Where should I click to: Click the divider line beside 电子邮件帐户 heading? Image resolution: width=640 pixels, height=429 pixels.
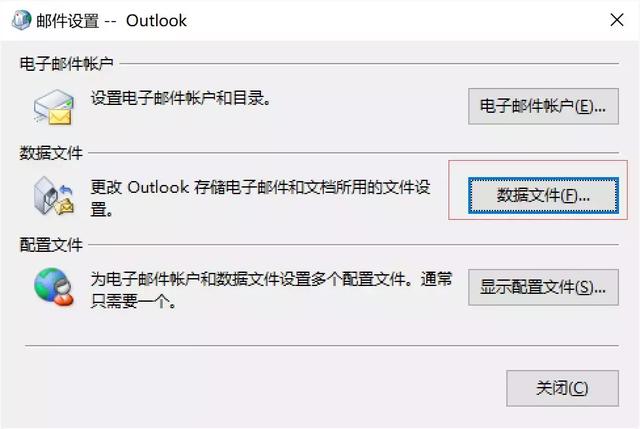click(x=369, y=64)
